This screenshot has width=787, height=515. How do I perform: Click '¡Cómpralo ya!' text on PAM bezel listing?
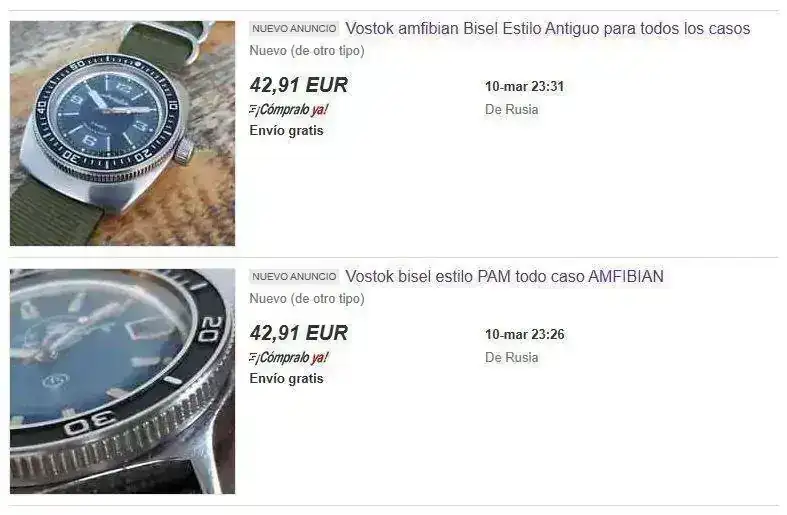[294, 357]
